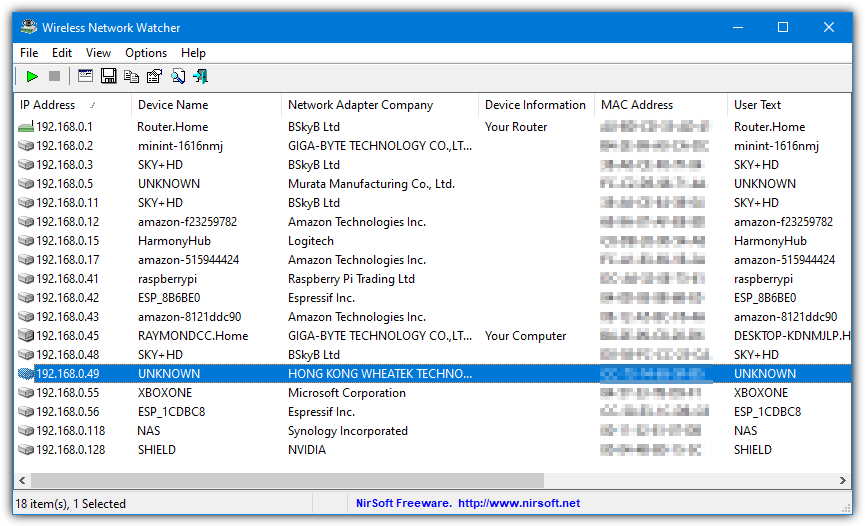The height and width of the screenshot is (526, 865).
Task: Open the Options menu
Action: [146, 53]
